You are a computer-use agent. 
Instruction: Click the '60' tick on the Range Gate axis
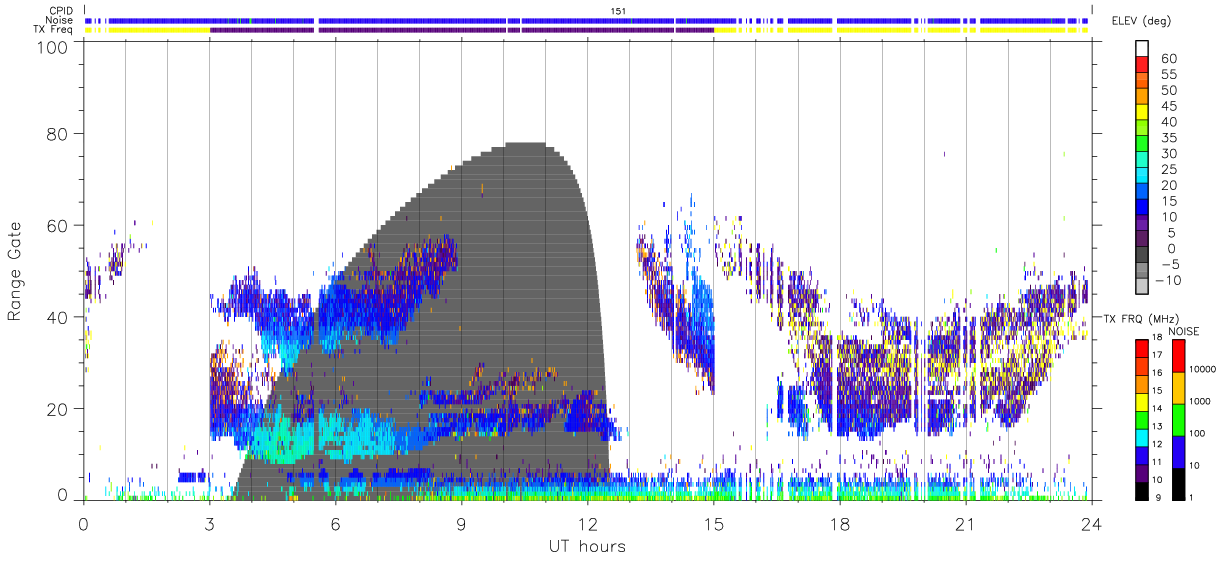pos(57,226)
